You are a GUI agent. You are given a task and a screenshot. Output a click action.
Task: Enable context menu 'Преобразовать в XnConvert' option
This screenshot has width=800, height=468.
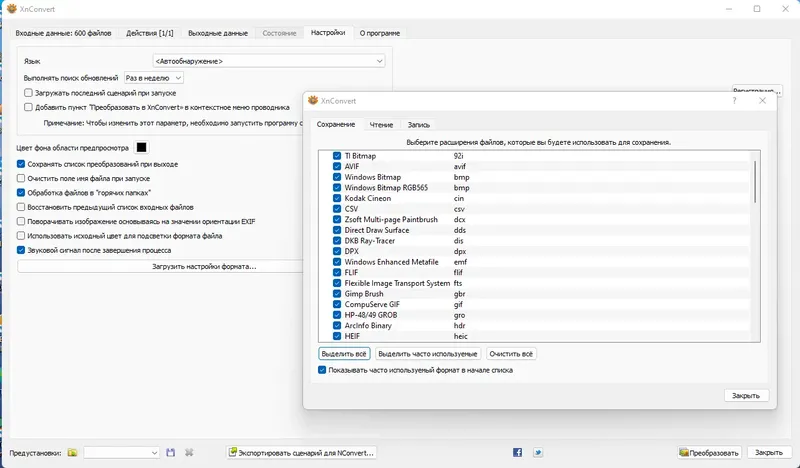pyautogui.click(x=29, y=107)
